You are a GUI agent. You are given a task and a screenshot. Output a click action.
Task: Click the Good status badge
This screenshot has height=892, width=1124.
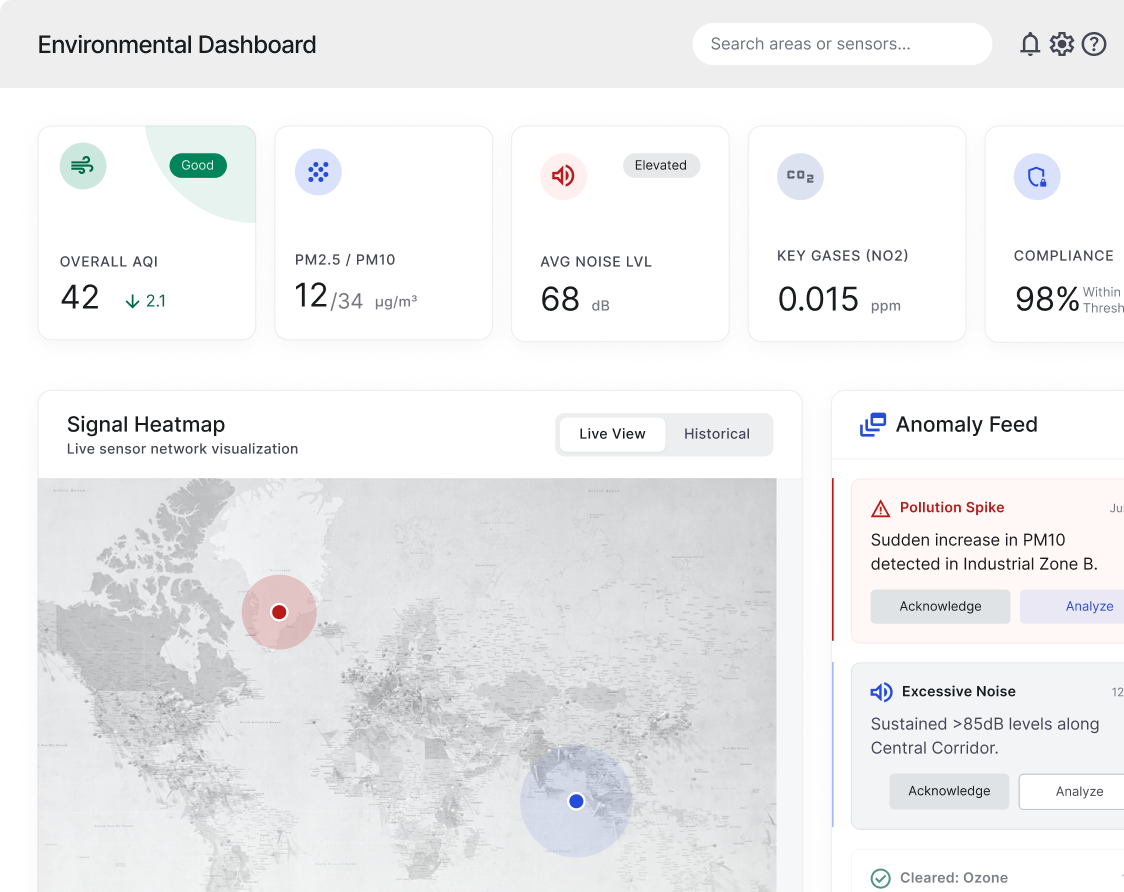[x=198, y=166]
